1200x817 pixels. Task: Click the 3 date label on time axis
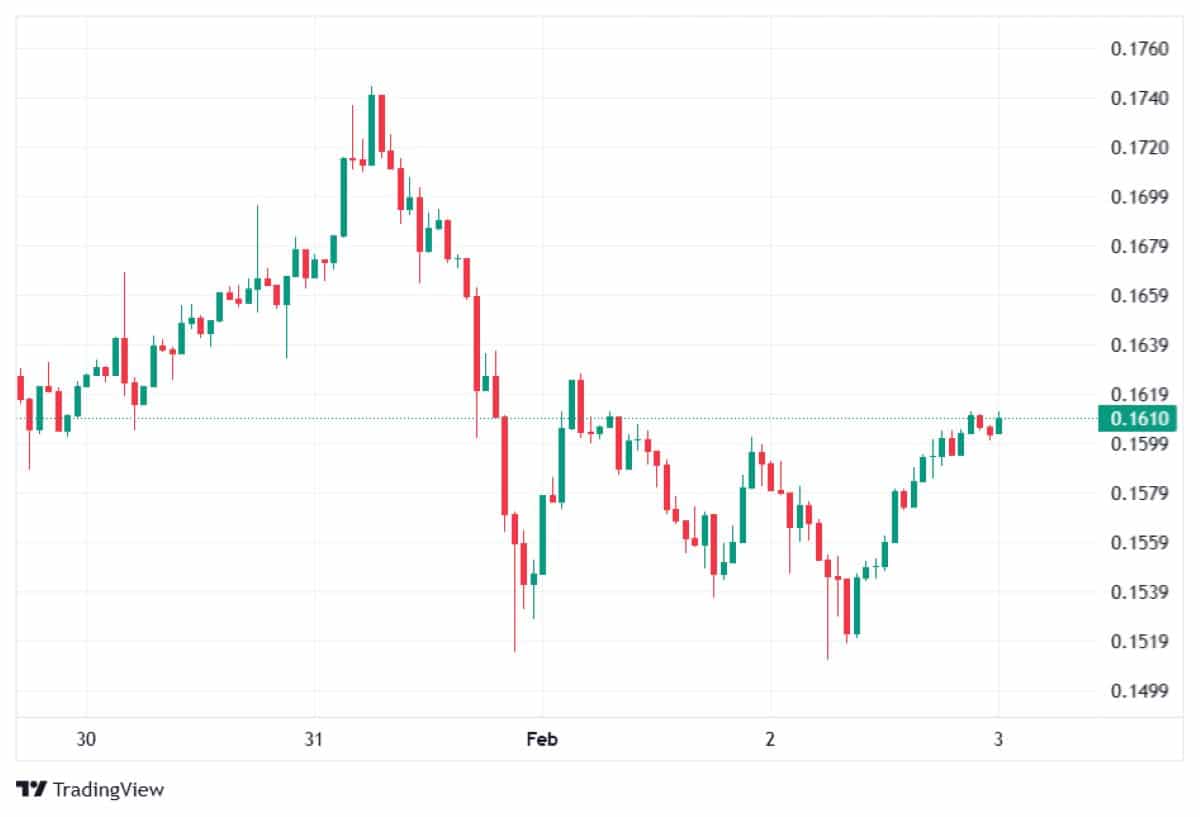[x=998, y=740]
